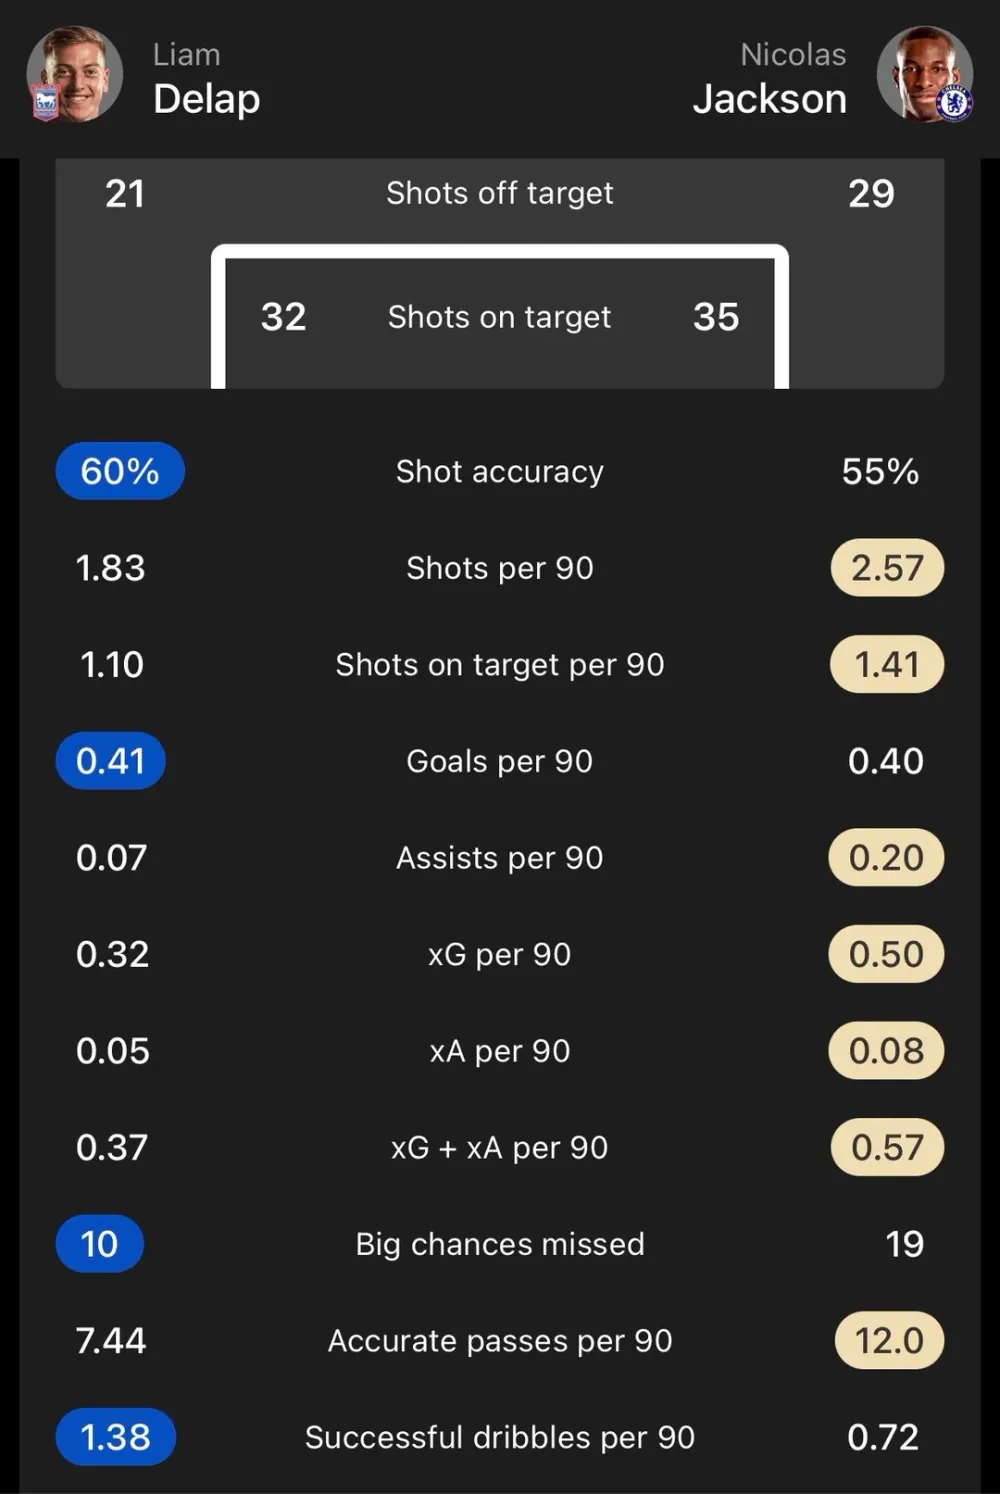1000x1494 pixels.
Task: Open Liam Delap's profile photo
Action: (x=75, y=74)
